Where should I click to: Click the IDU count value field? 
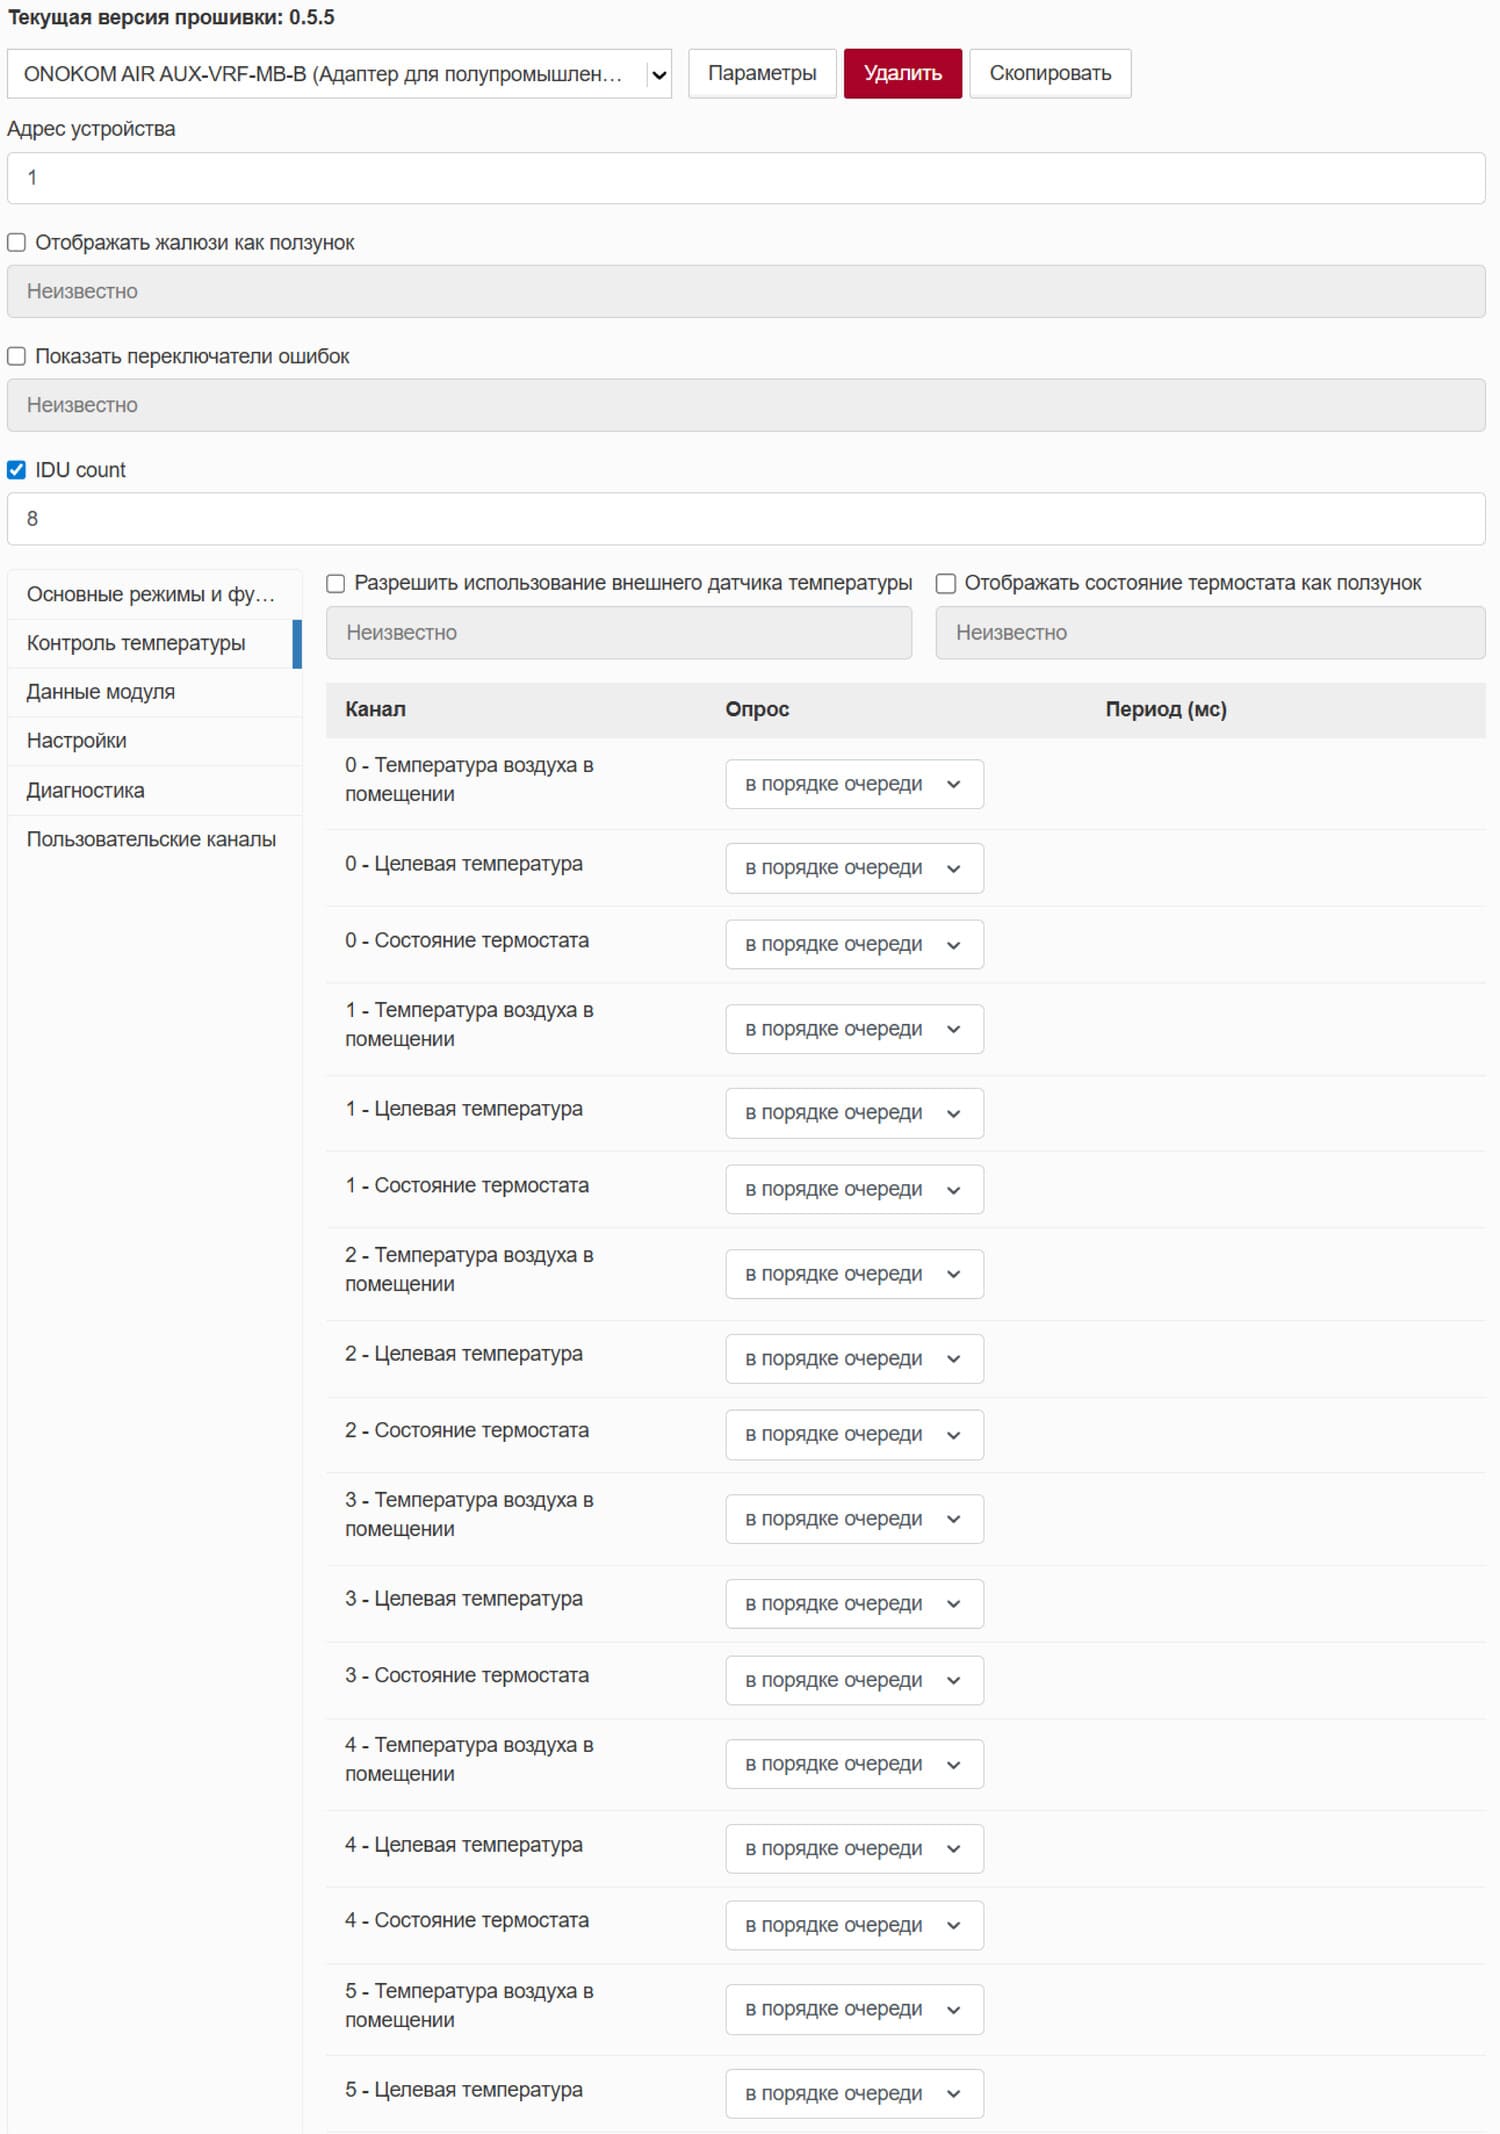(x=745, y=519)
